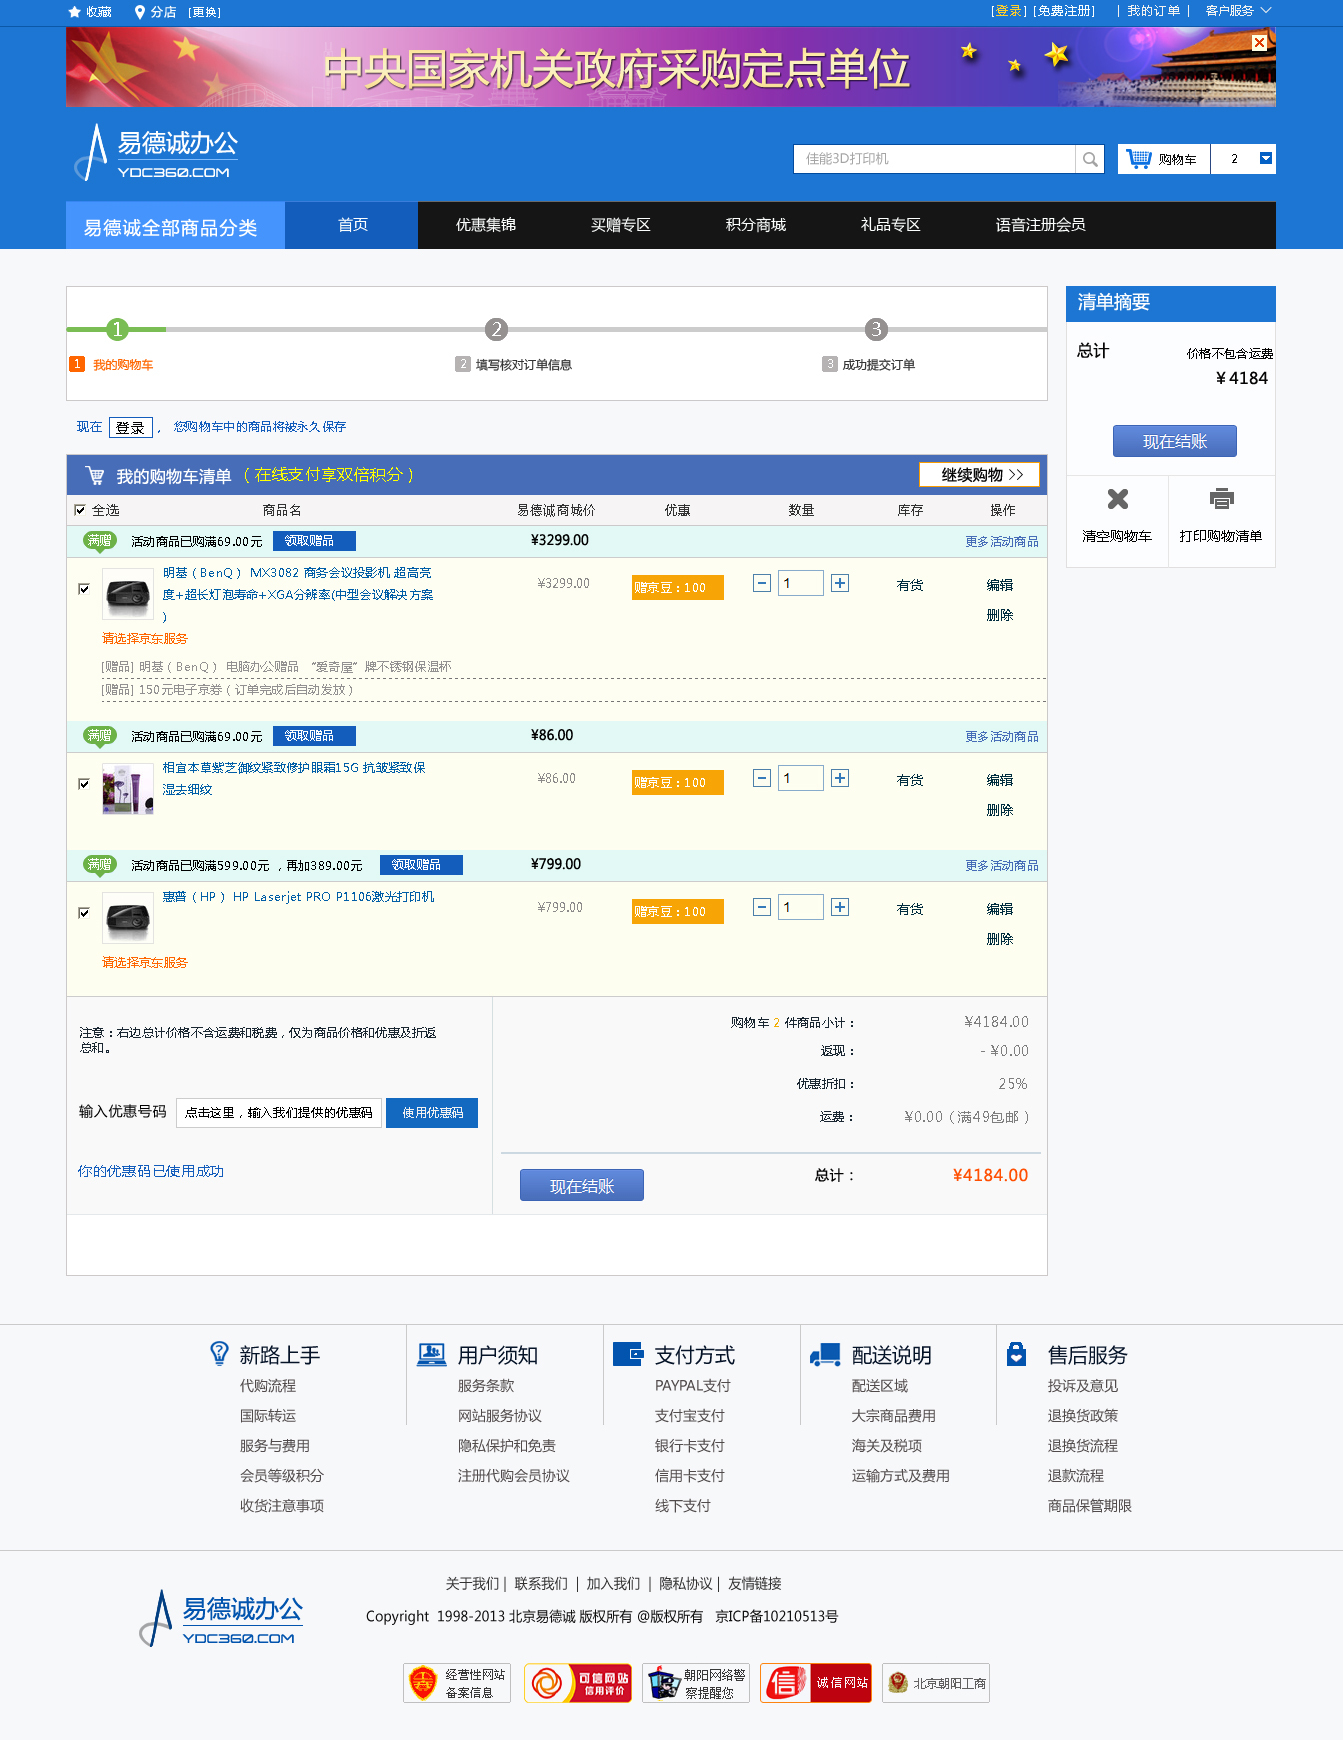Viewport: 1343px width, 1740px height.
Task: Click the 易德诚办公 header logo
Action: (157, 153)
